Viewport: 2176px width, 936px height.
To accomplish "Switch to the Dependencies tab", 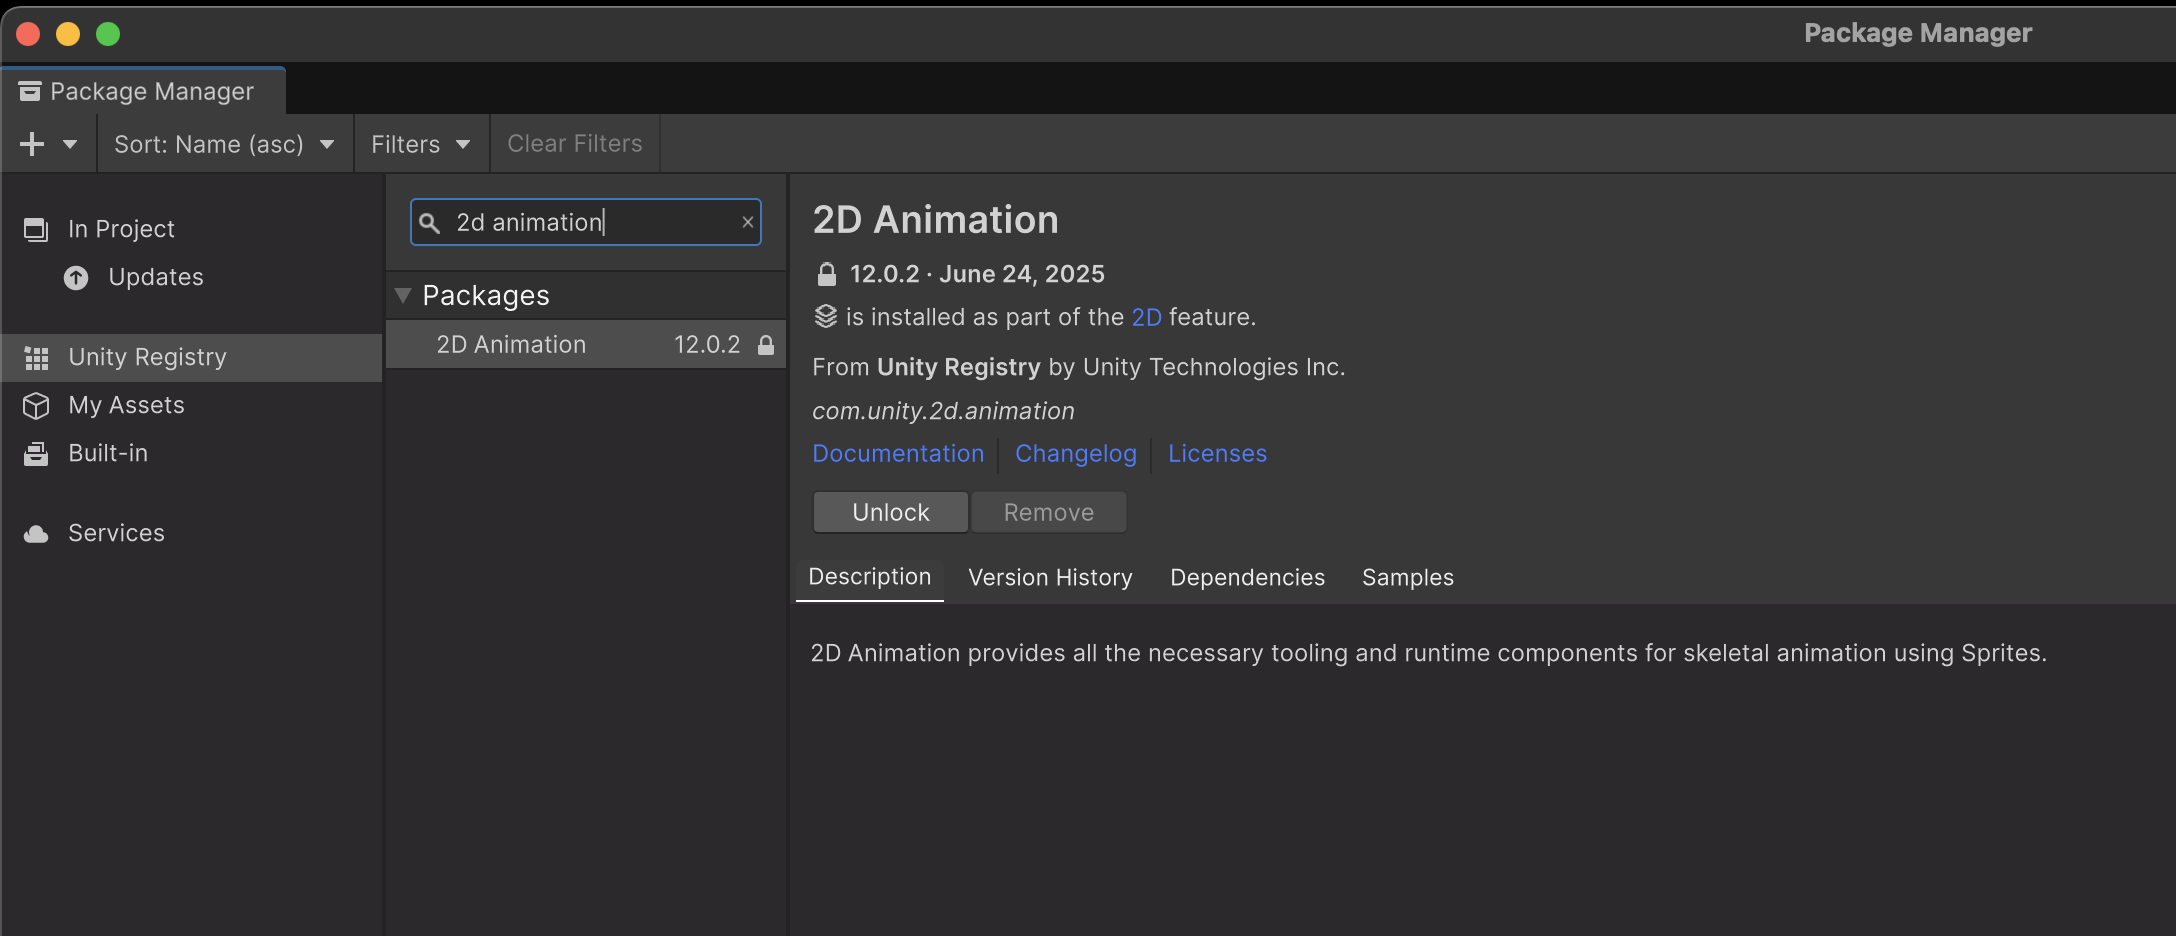I will pos(1247,578).
